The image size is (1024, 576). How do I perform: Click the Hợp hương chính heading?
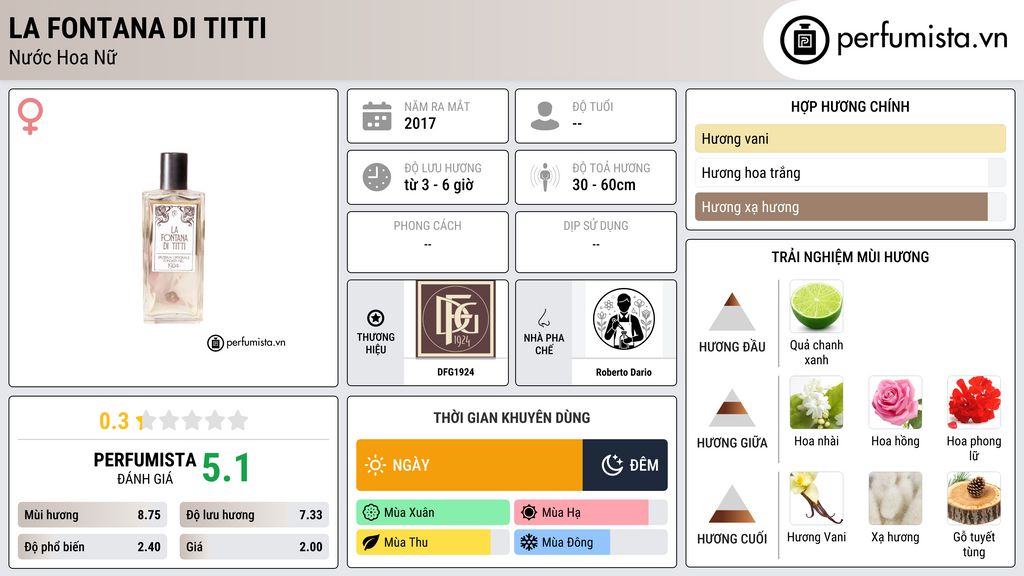[850, 106]
